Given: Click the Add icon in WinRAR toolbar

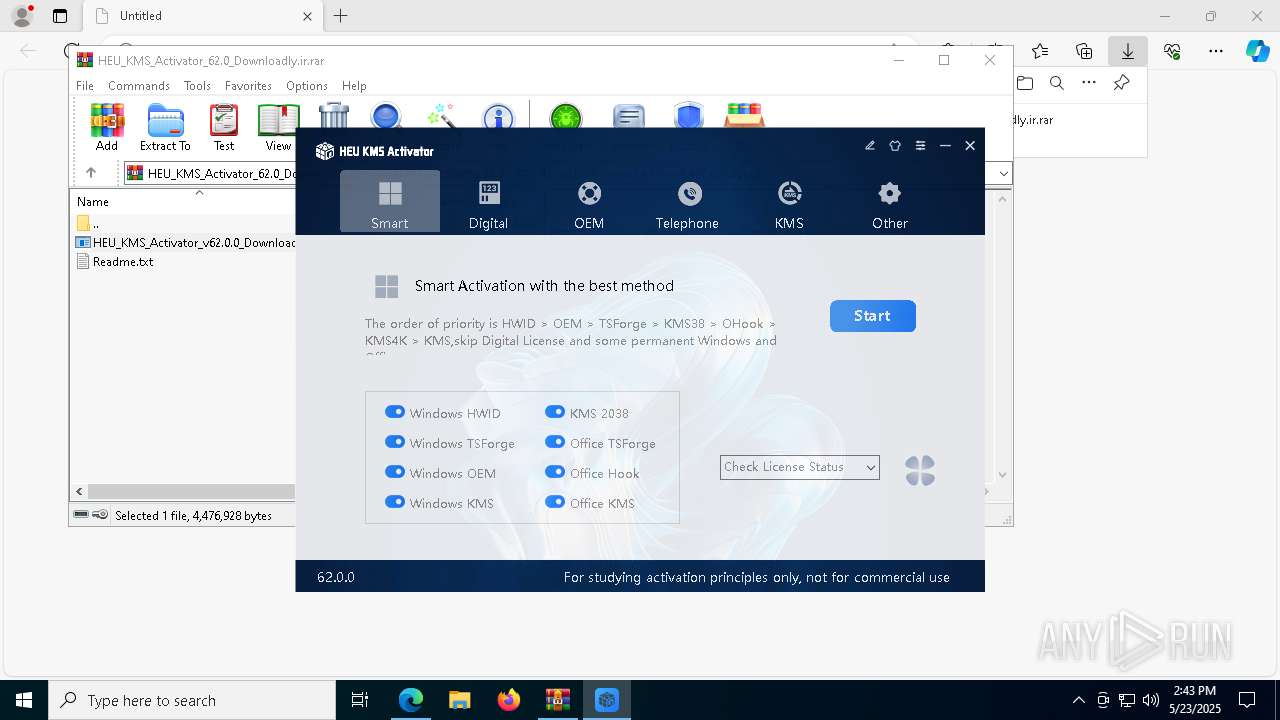Looking at the screenshot, I should [107, 127].
